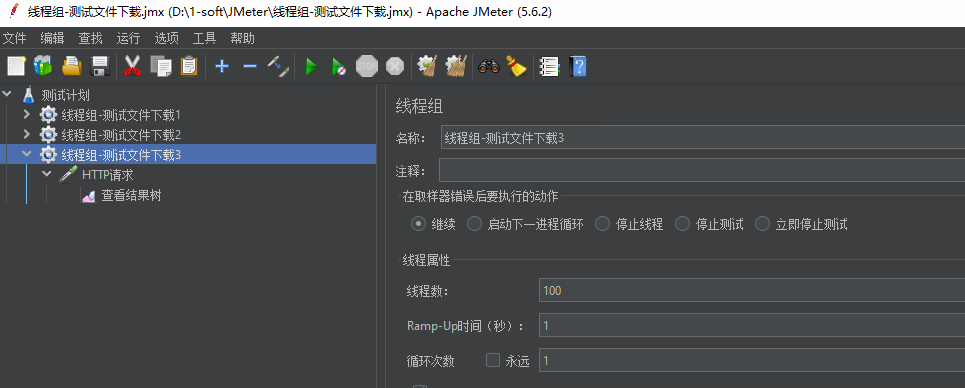The height and width of the screenshot is (388, 965).
Task: Click the Clear results broom icon
Action: (426, 65)
